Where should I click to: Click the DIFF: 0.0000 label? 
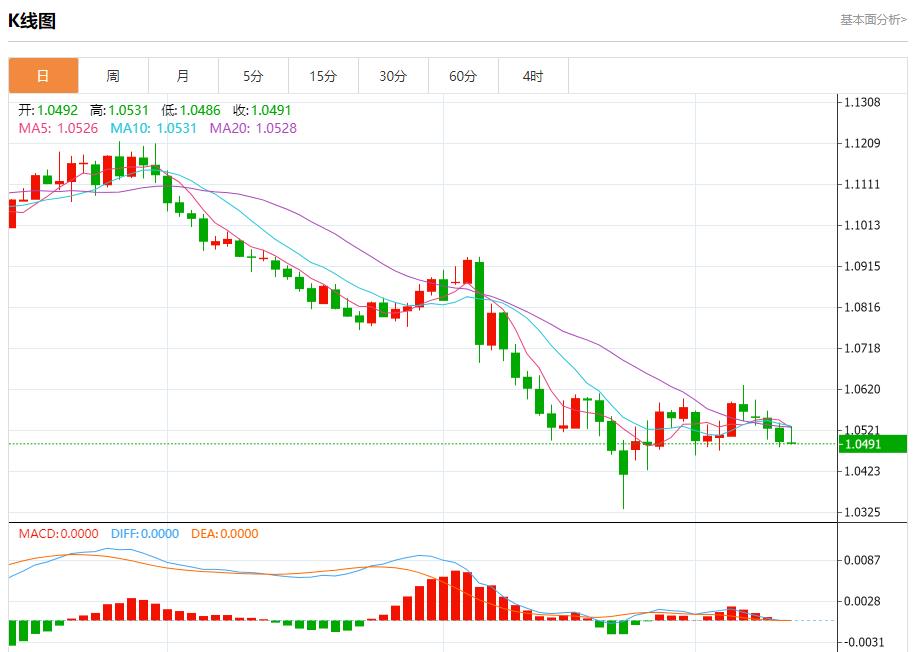pos(145,534)
